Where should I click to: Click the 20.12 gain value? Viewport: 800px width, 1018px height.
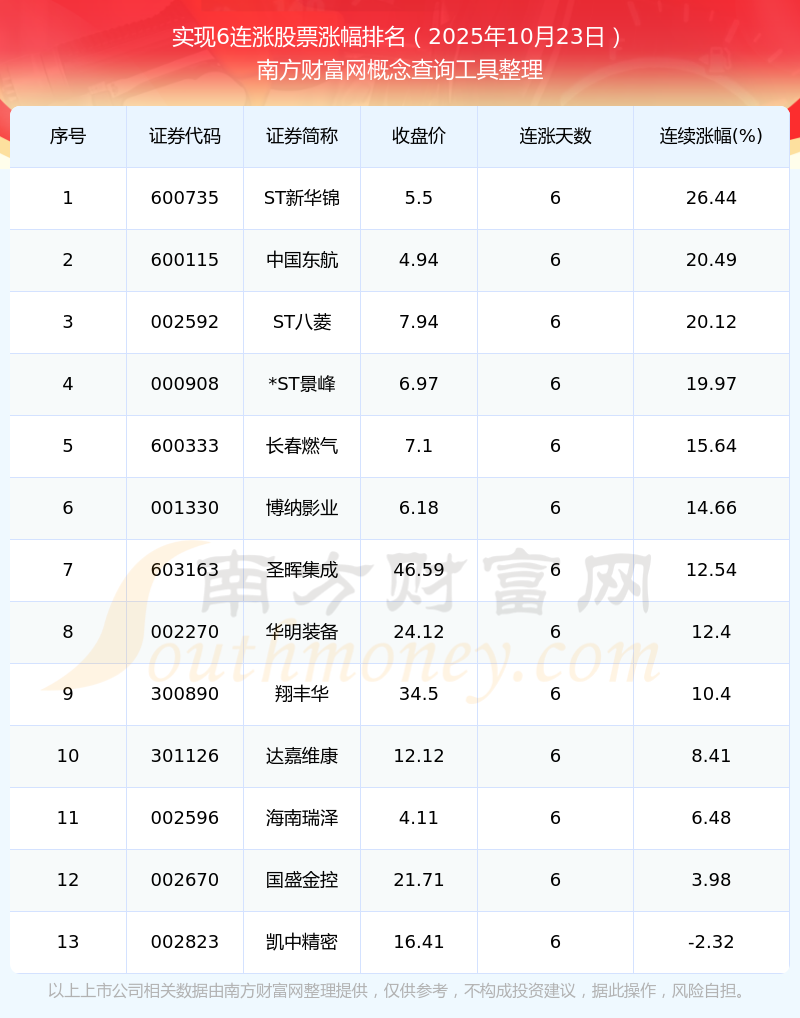click(711, 322)
